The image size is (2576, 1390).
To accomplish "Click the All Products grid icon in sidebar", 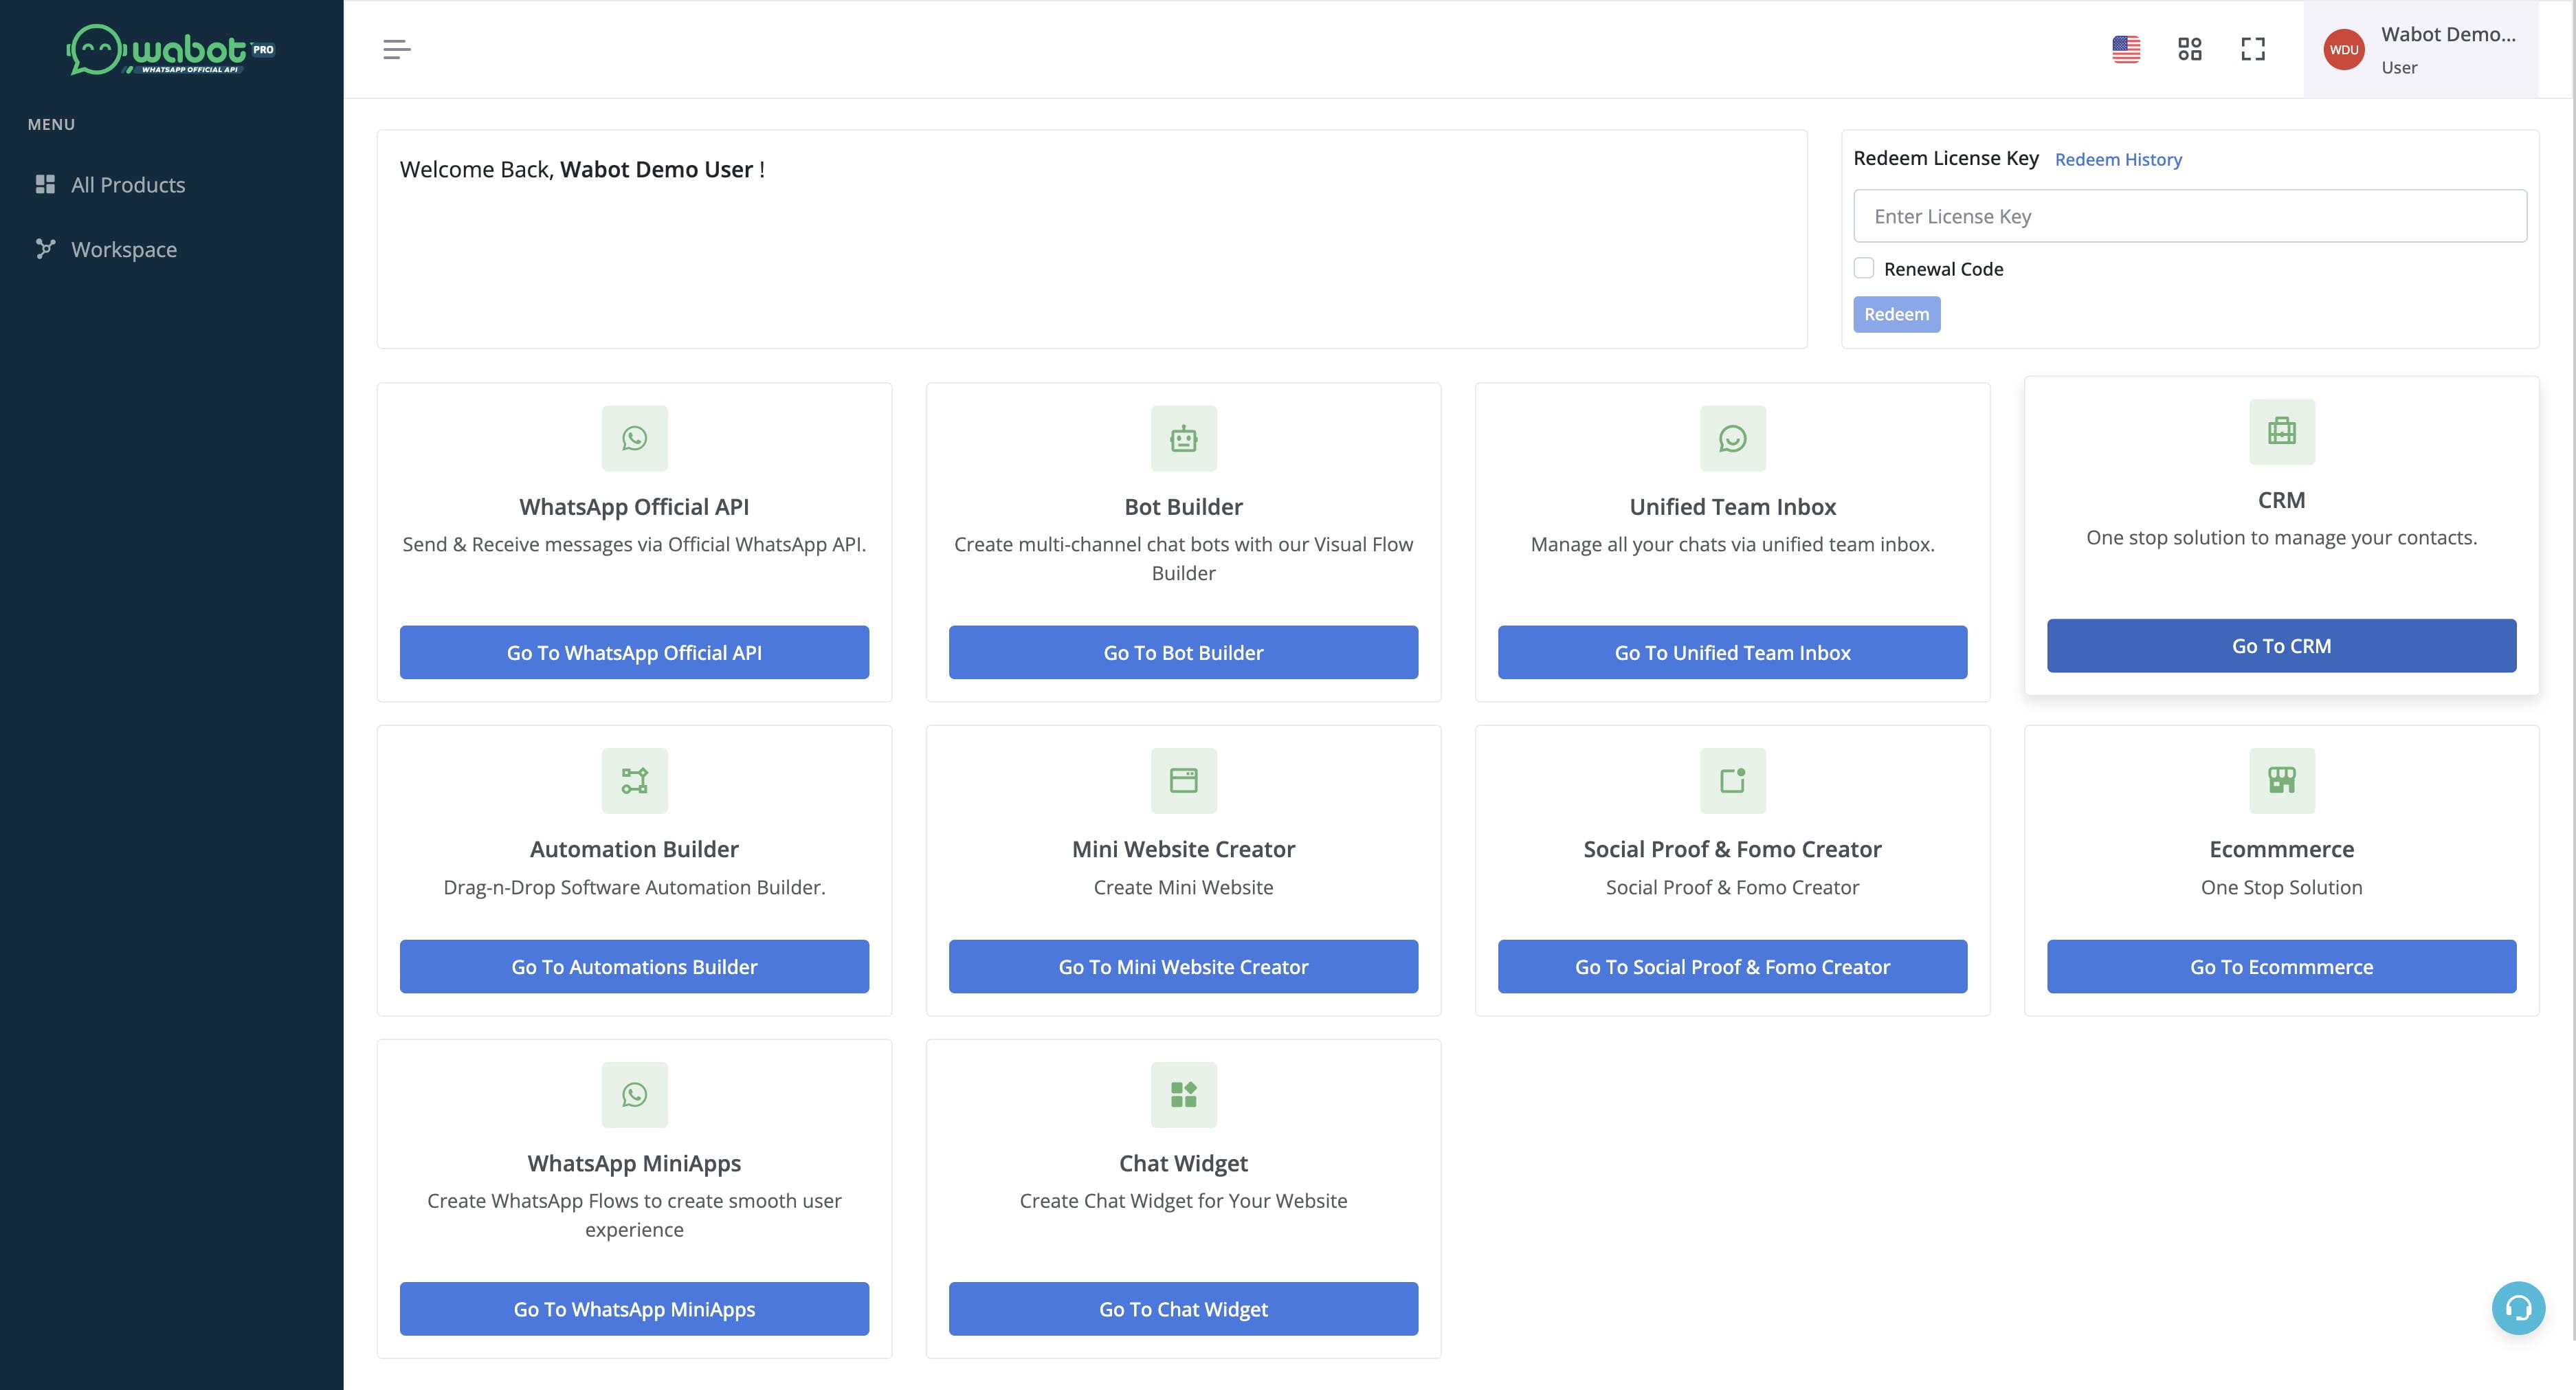I will pyautogui.click(x=45, y=184).
